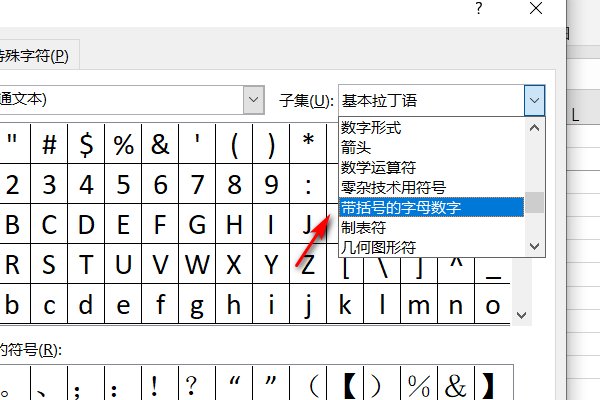This screenshot has width=600, height=400.
Task: Open the dialog help question mark
Action: 479,8
